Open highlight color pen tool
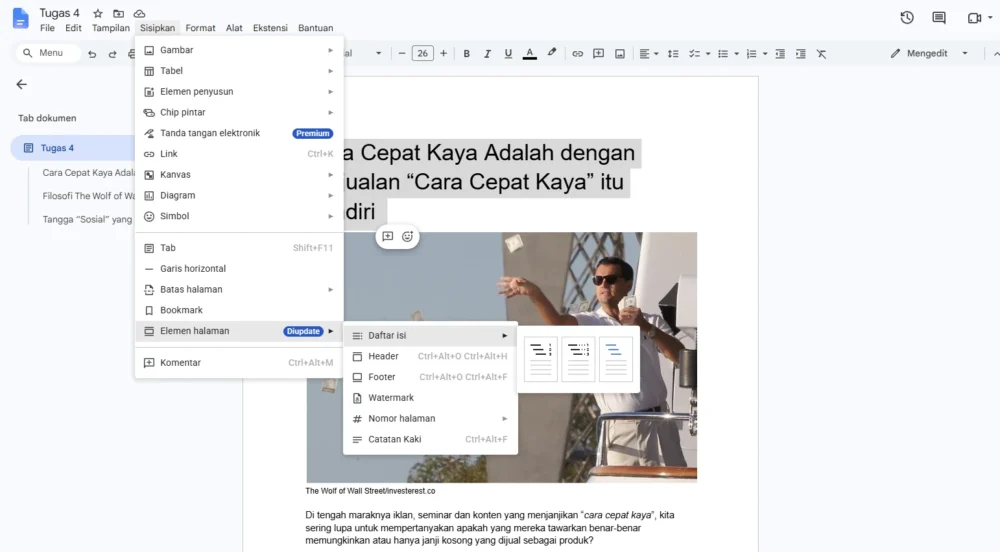The width and height of the screenshot is (1000, 552). [552, 53]
